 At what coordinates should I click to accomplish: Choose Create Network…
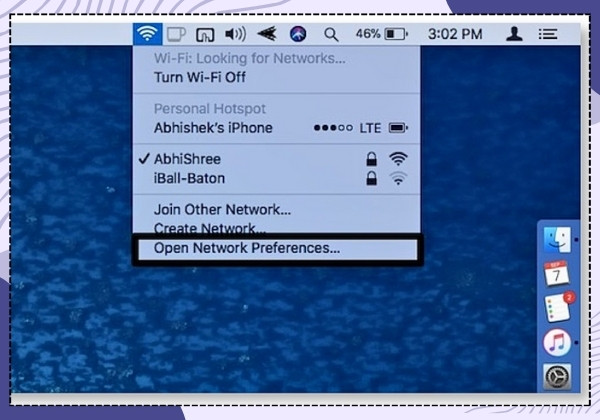coord(276,228)
